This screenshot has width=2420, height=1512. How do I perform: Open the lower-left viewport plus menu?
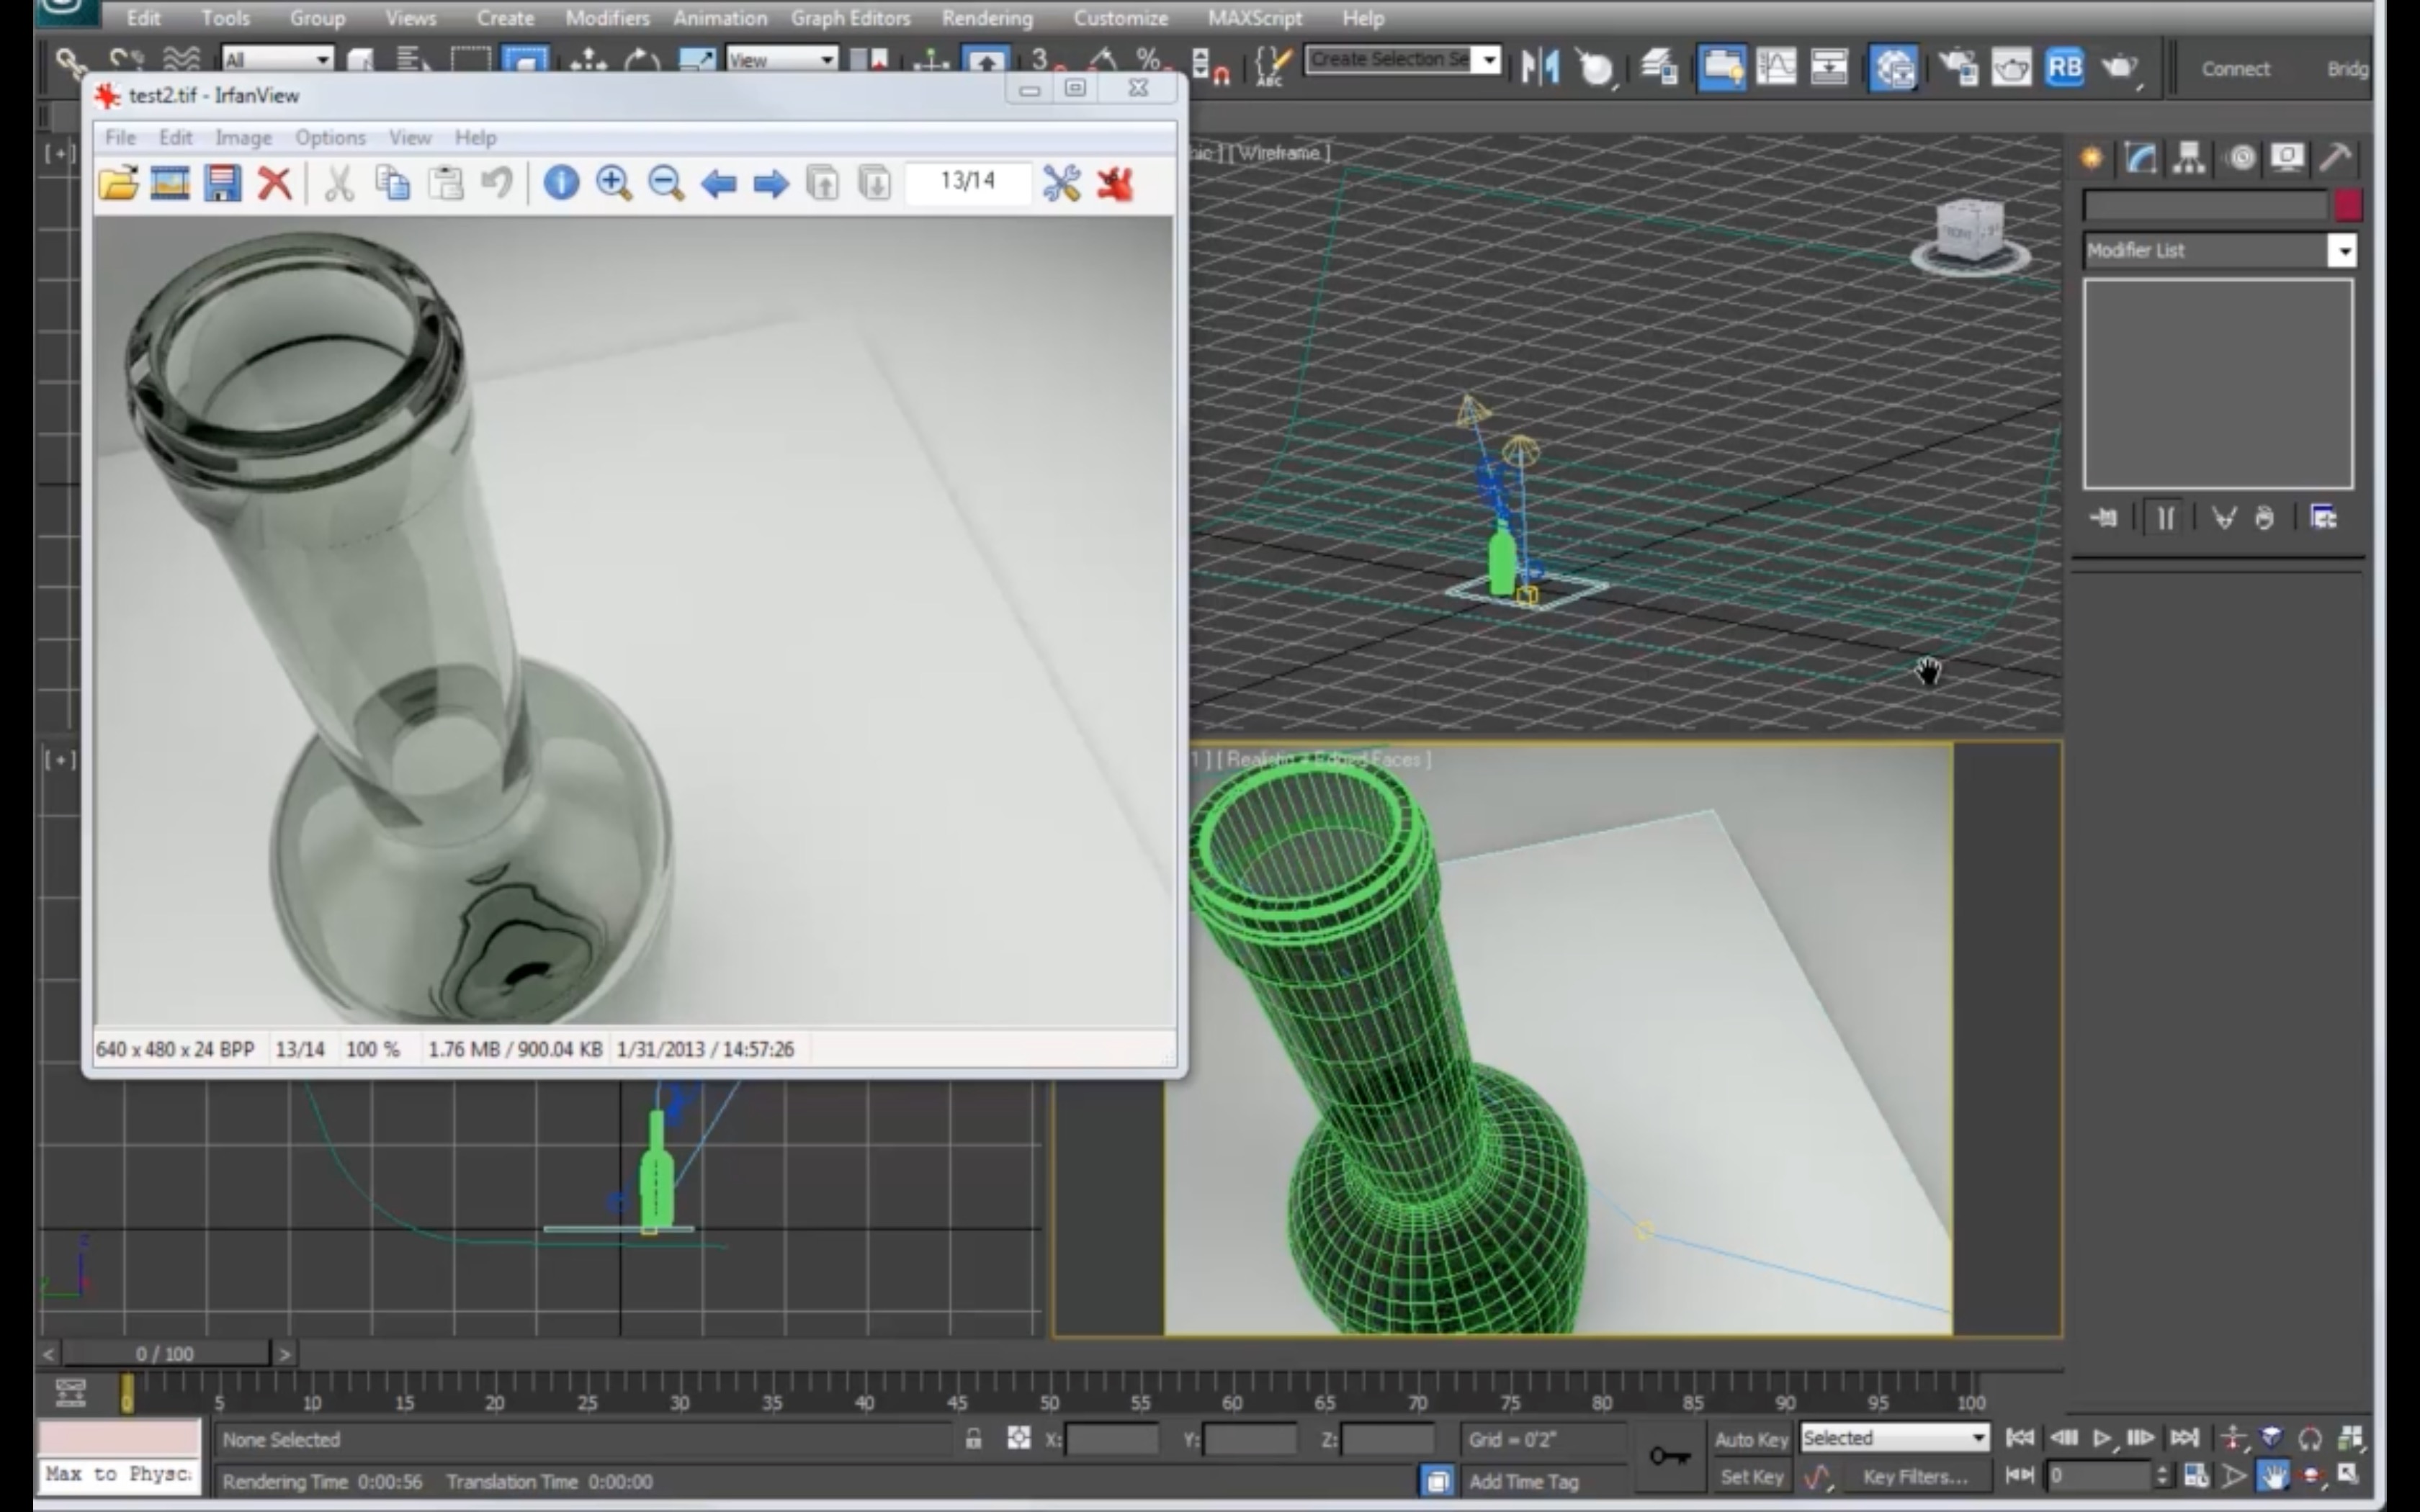coord(59,760)
